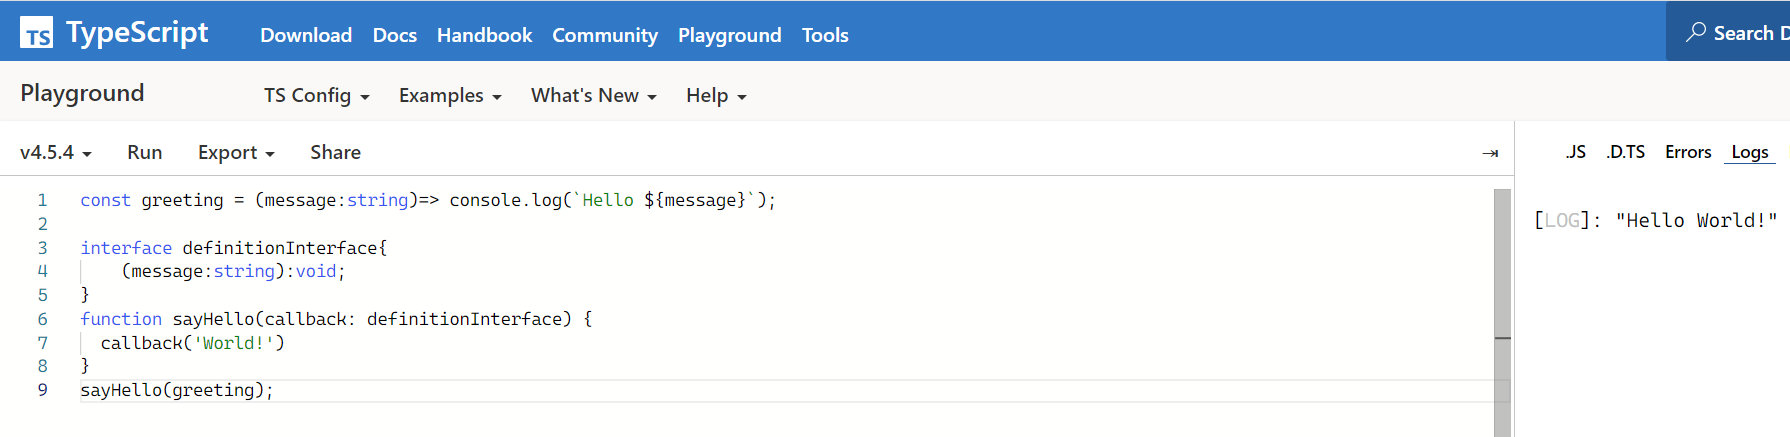Click the 'const greeting' code line
Viewport: 1790px width, 437px height.
pos(428,200)
